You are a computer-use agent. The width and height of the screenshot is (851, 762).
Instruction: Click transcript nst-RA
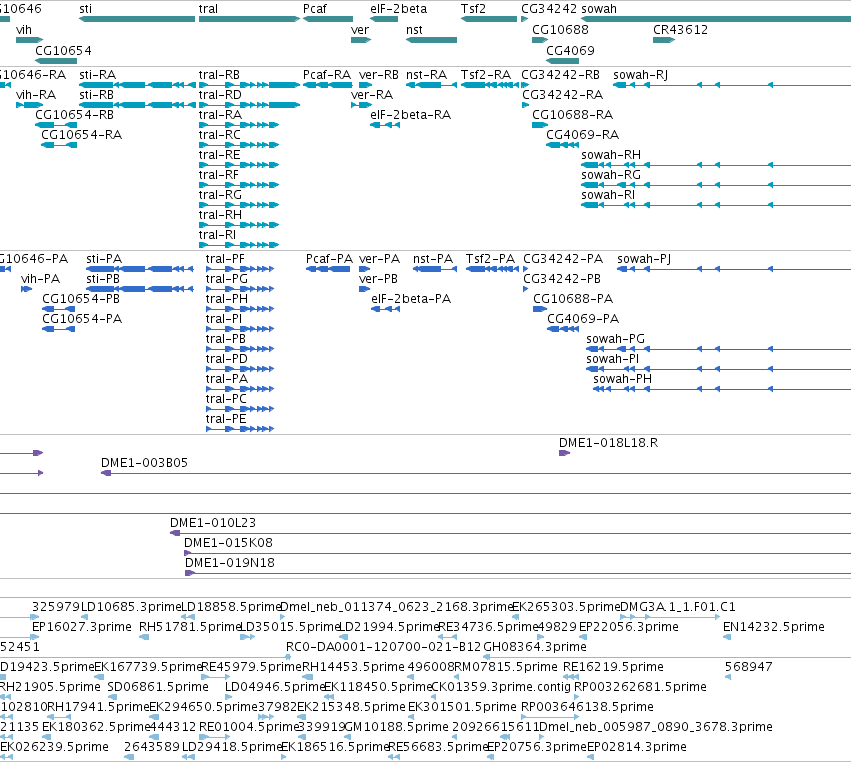[x=431, y=85]
